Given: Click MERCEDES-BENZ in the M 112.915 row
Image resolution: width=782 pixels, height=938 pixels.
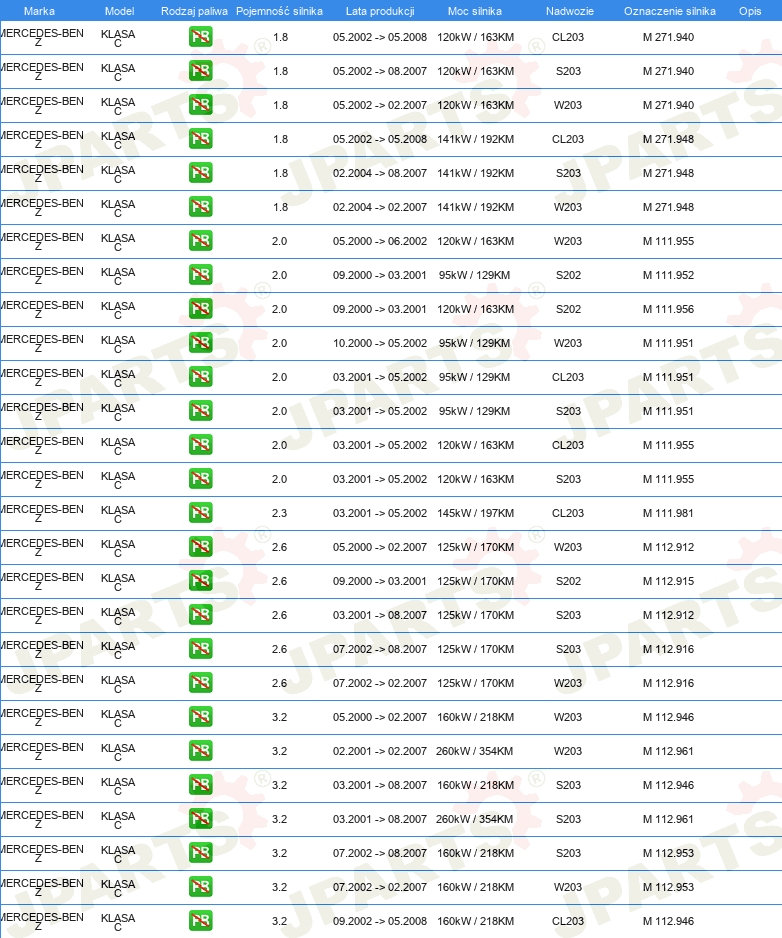Looking at the screenshot, I should (41, 582).
